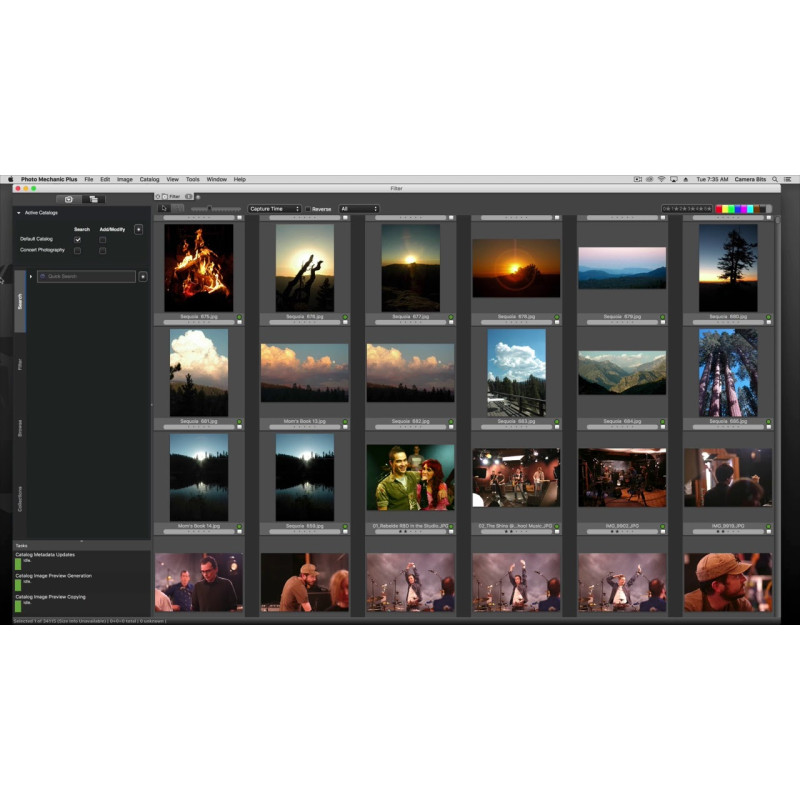Open macOS Spotlight search icon
Viewport: 800px width, 800px height.
775,179
